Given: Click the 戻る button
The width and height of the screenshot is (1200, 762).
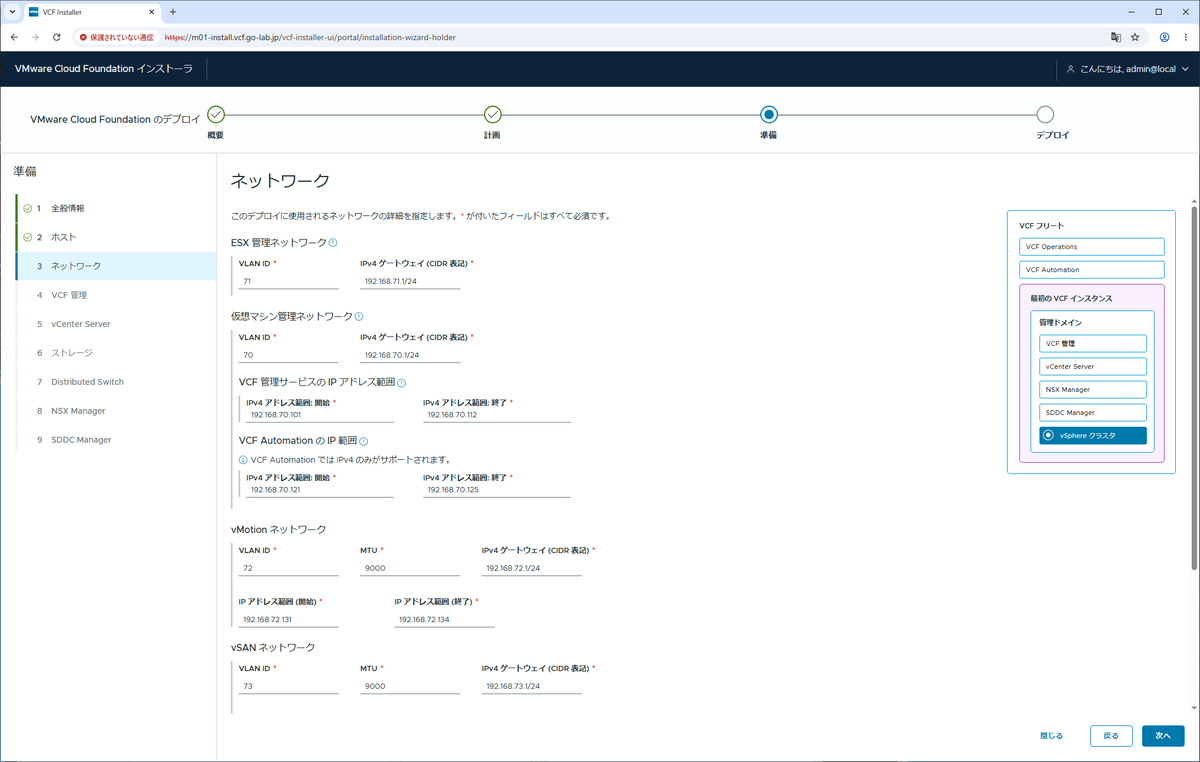Looking at the screenshot, I should pos(1111,736).
